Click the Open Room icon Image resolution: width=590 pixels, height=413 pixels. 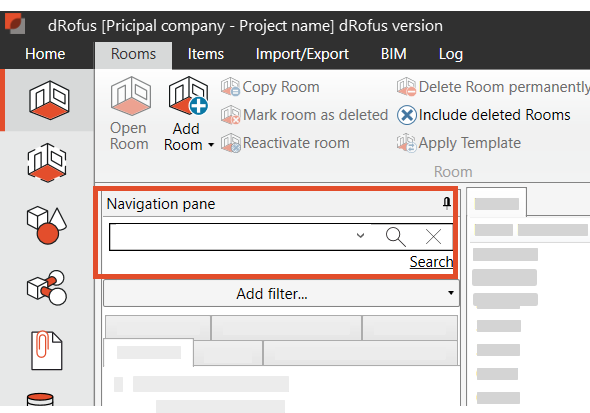coord(131,96)
